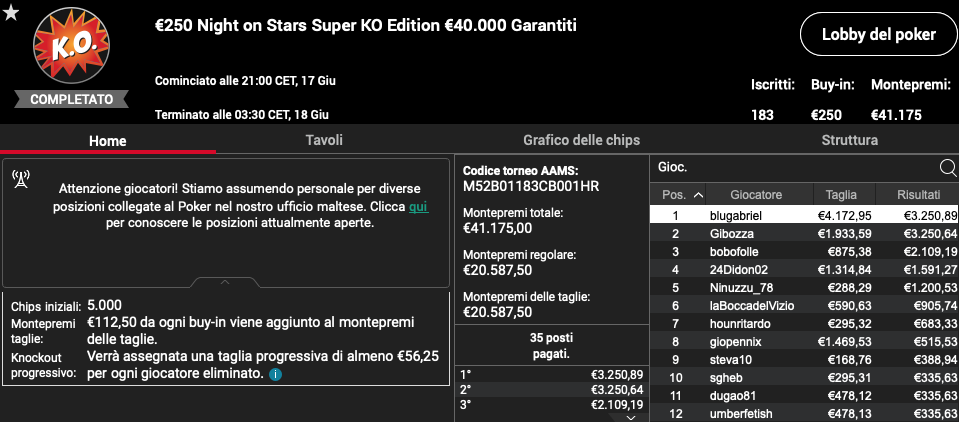Collapse the announcement panel with the chevron

pos(225,283)
